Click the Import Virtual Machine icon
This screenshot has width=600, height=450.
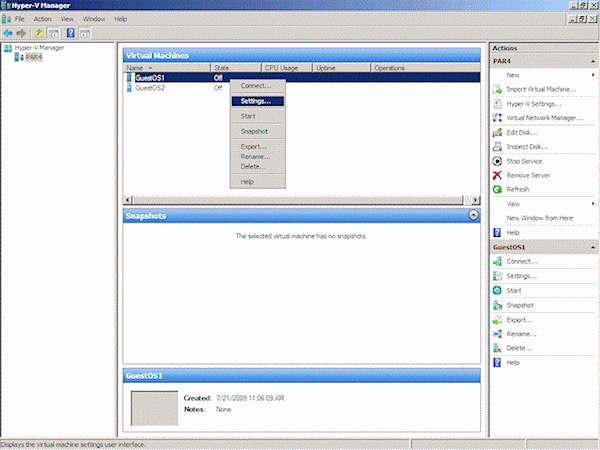[497, 90]
